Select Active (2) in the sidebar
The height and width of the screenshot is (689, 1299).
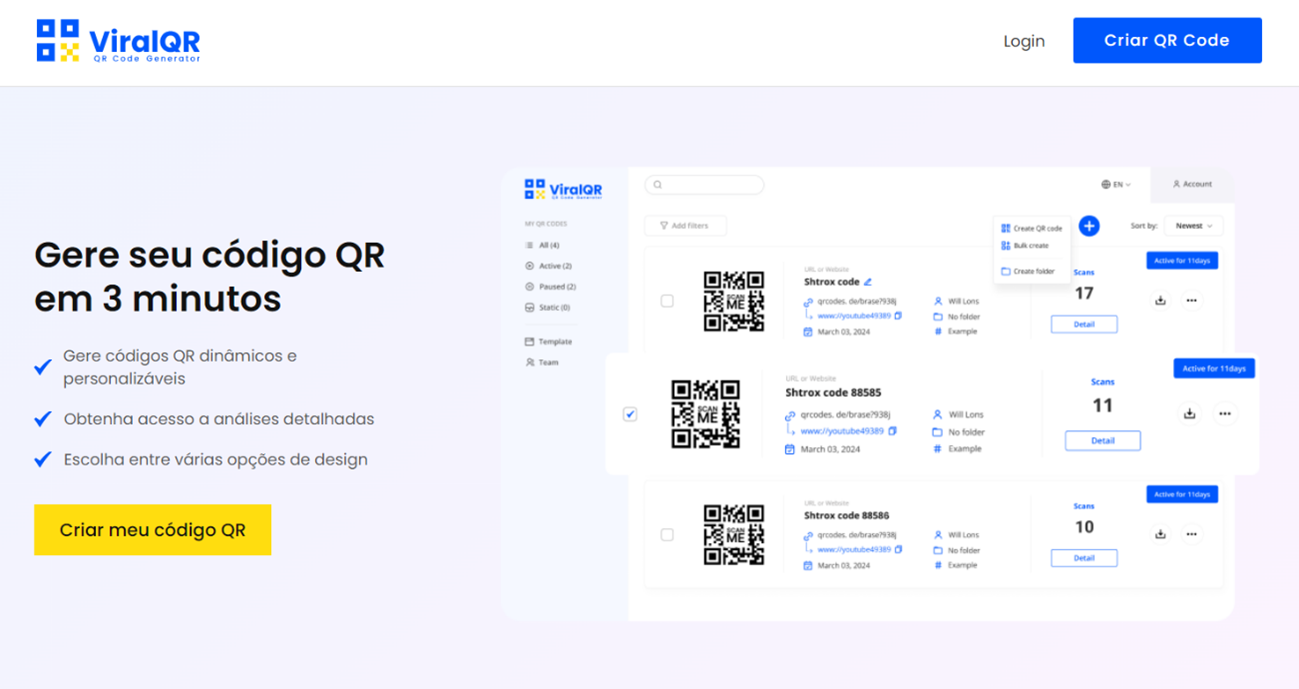click(548, 266)
